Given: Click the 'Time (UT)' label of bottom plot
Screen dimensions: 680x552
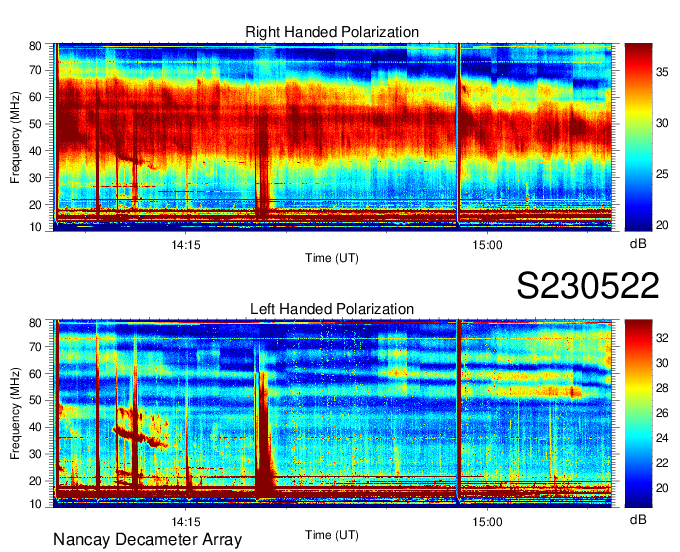Looking at the screenshot, I should click(x=332, y=535).
